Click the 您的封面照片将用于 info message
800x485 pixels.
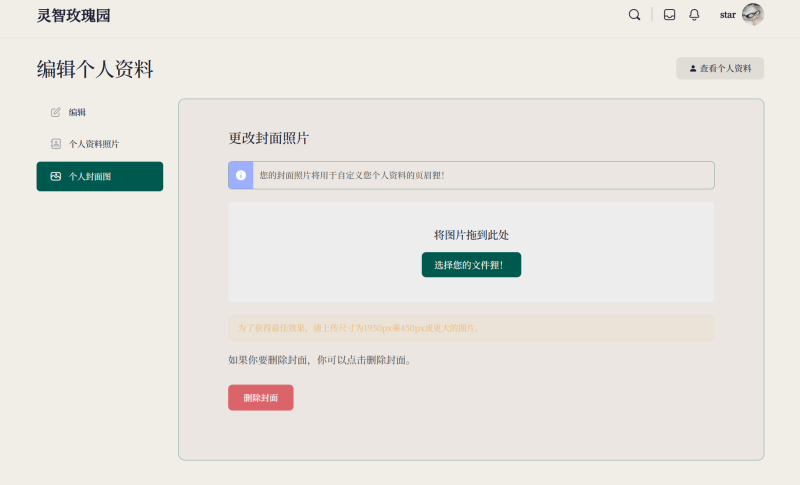coord(352,175)
